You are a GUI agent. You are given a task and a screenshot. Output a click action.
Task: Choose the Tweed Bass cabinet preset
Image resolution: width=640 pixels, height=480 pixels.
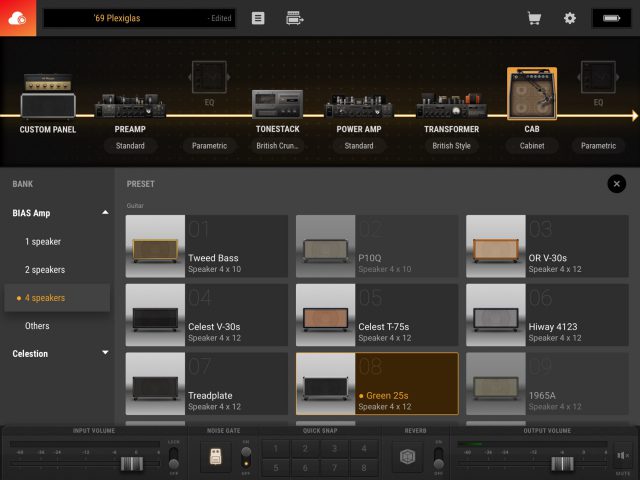(207, 246)
